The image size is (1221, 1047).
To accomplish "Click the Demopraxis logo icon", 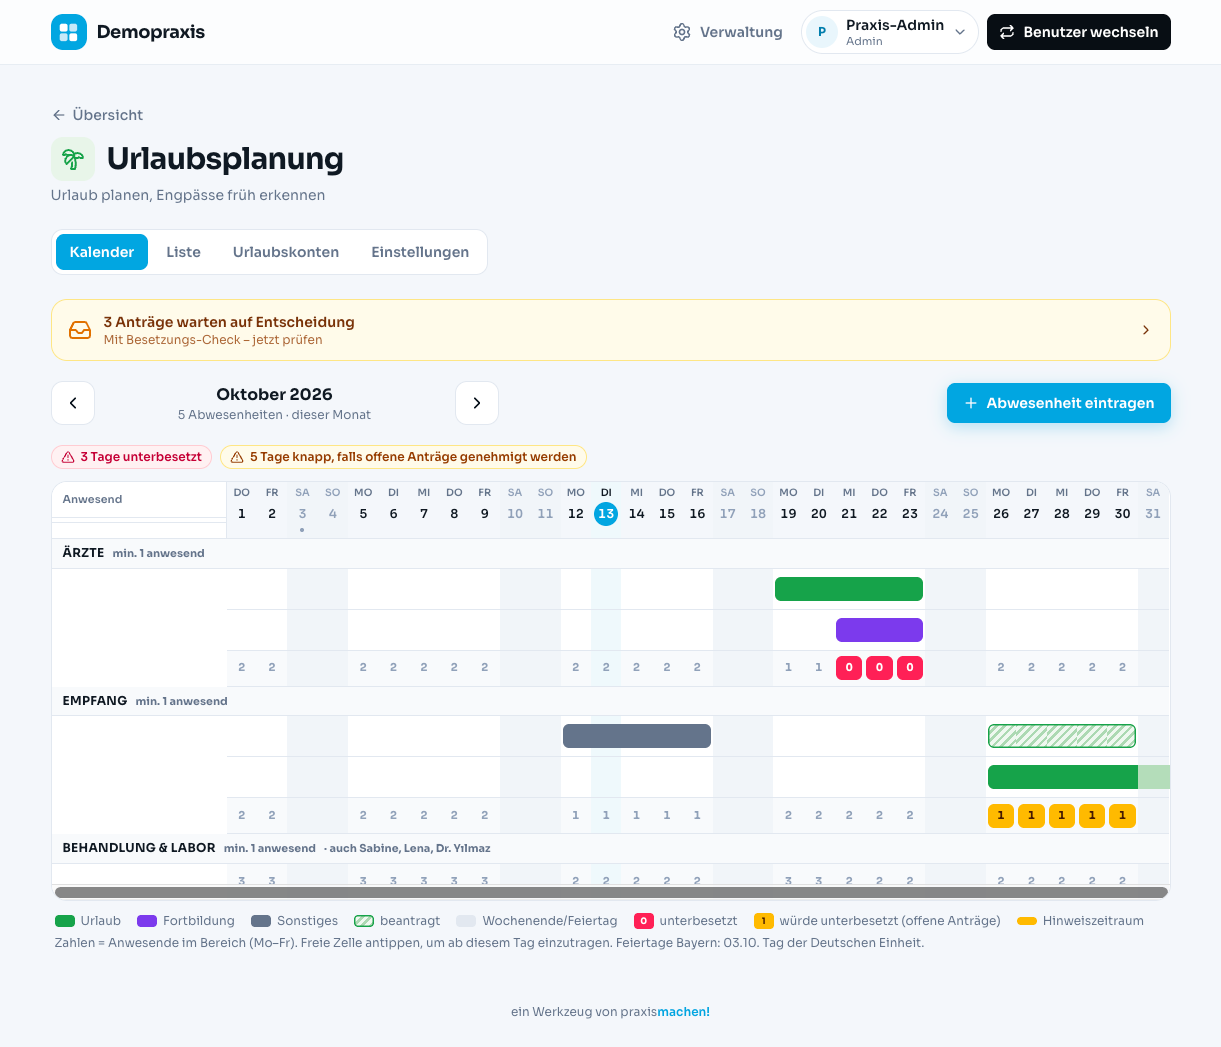I will click(x=69, y=32).
